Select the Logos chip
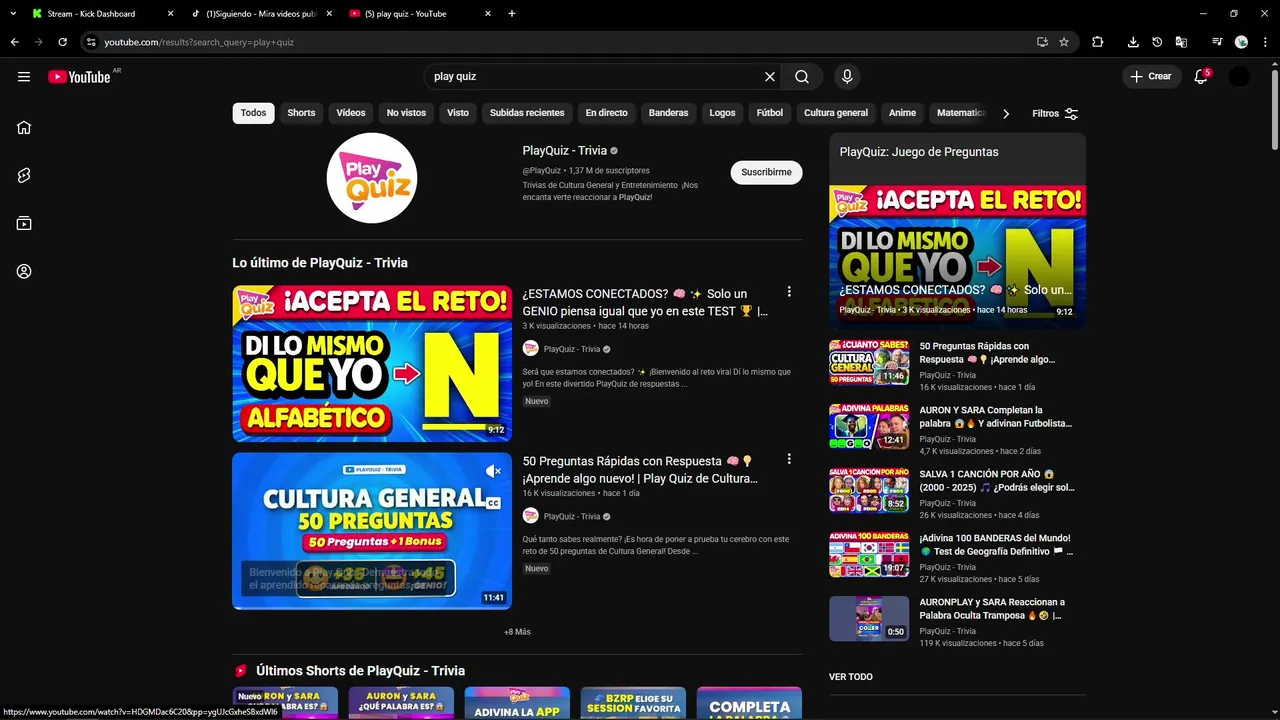The height and width of the screenshot is (720, 1280). pyautogui.click(x=723, y=113)
